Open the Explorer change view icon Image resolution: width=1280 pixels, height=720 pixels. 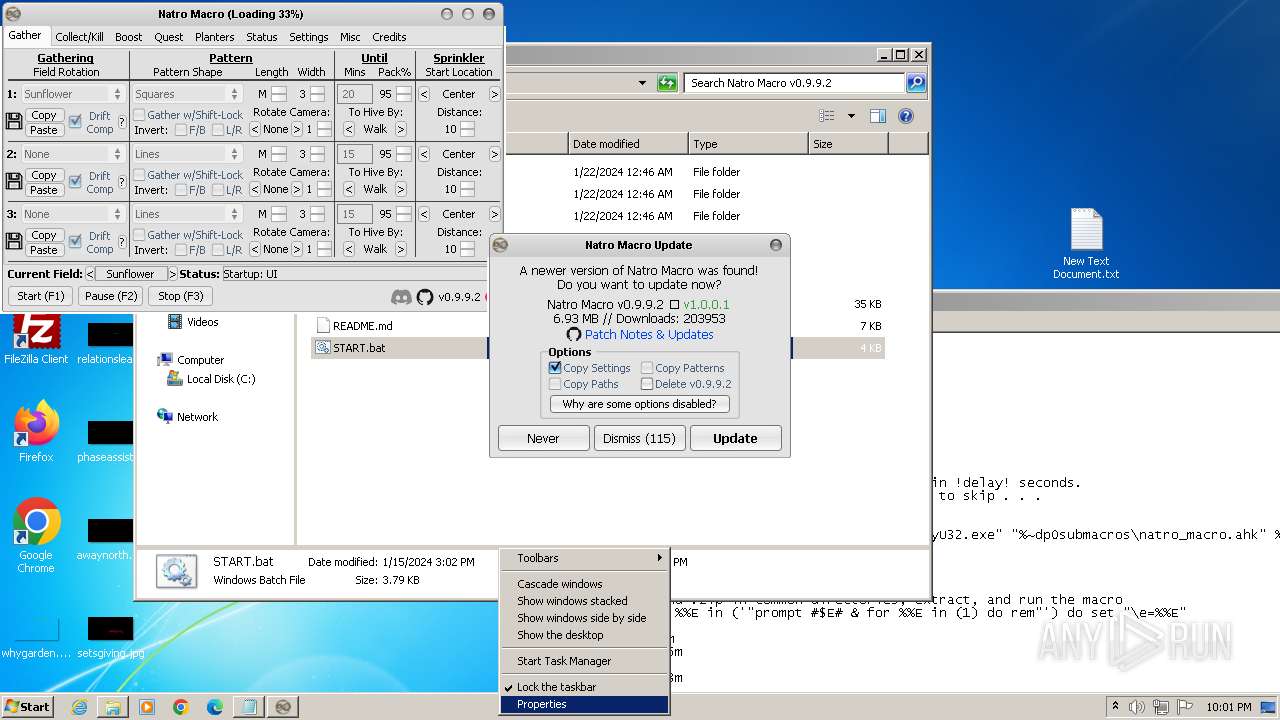click(x=827, y=116)
